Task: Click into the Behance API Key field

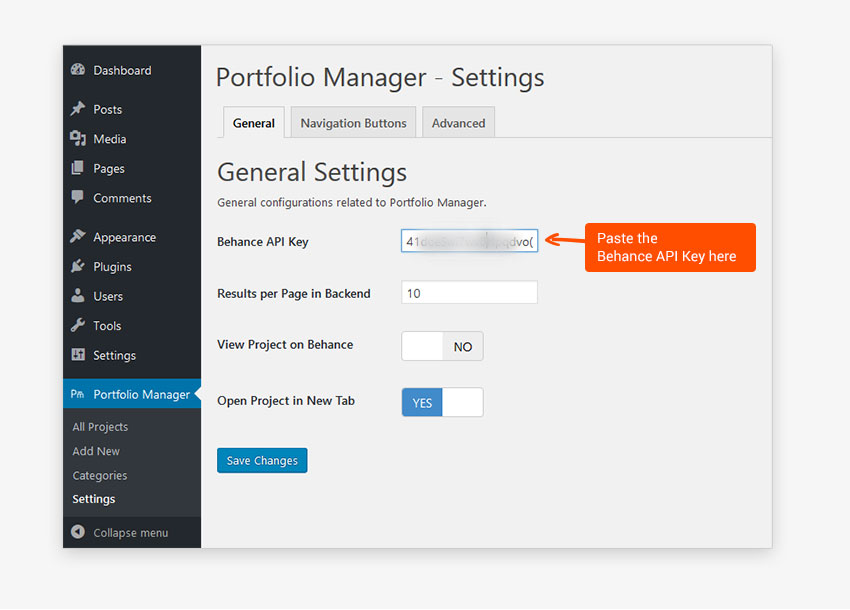Action: [x=469, y=241]
